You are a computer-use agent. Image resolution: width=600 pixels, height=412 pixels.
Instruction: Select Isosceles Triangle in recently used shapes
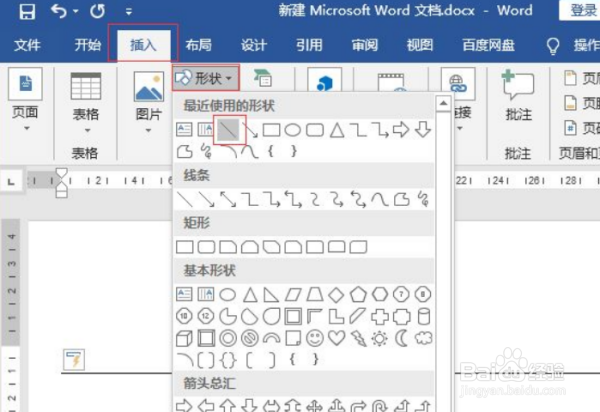(x=337, y=130)
